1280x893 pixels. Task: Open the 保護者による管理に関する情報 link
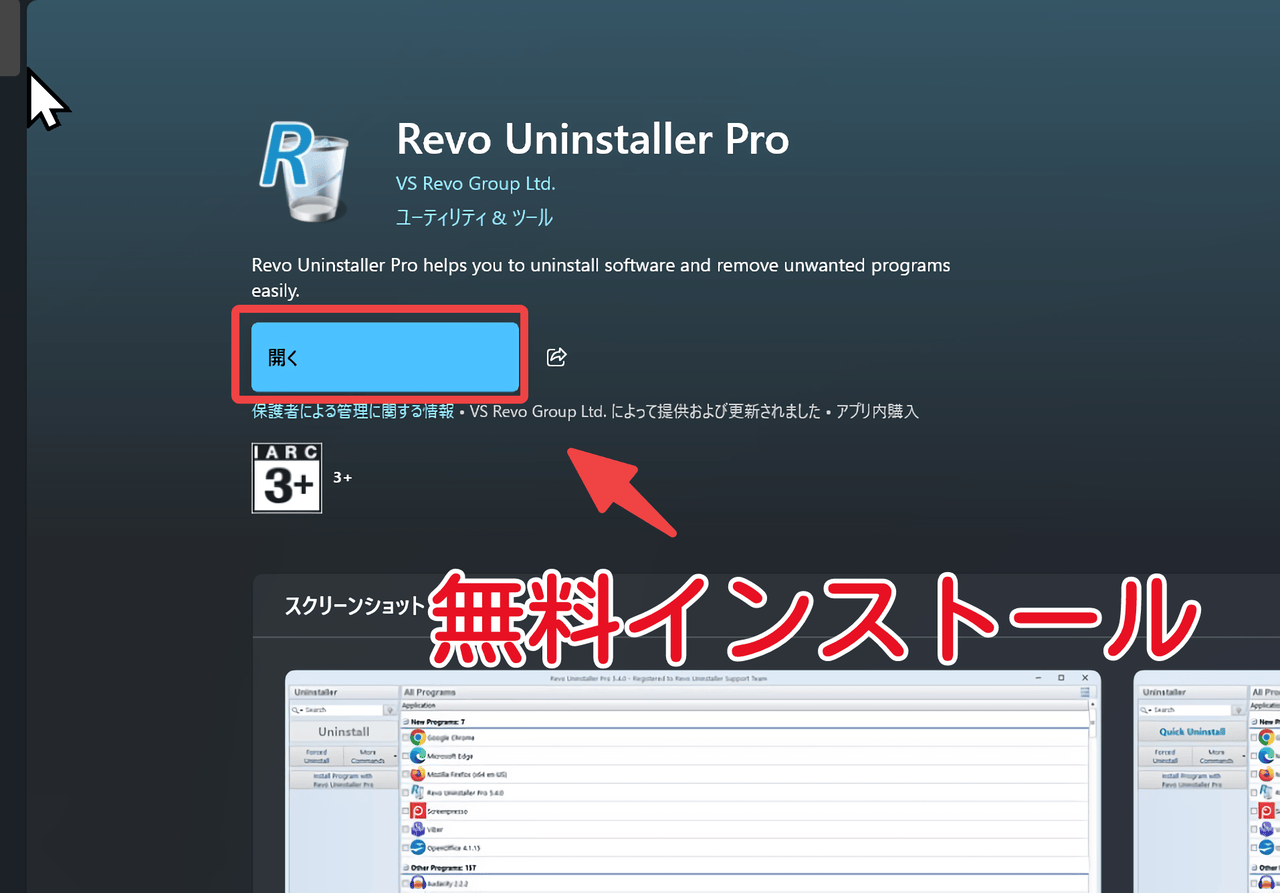(353, 411)
